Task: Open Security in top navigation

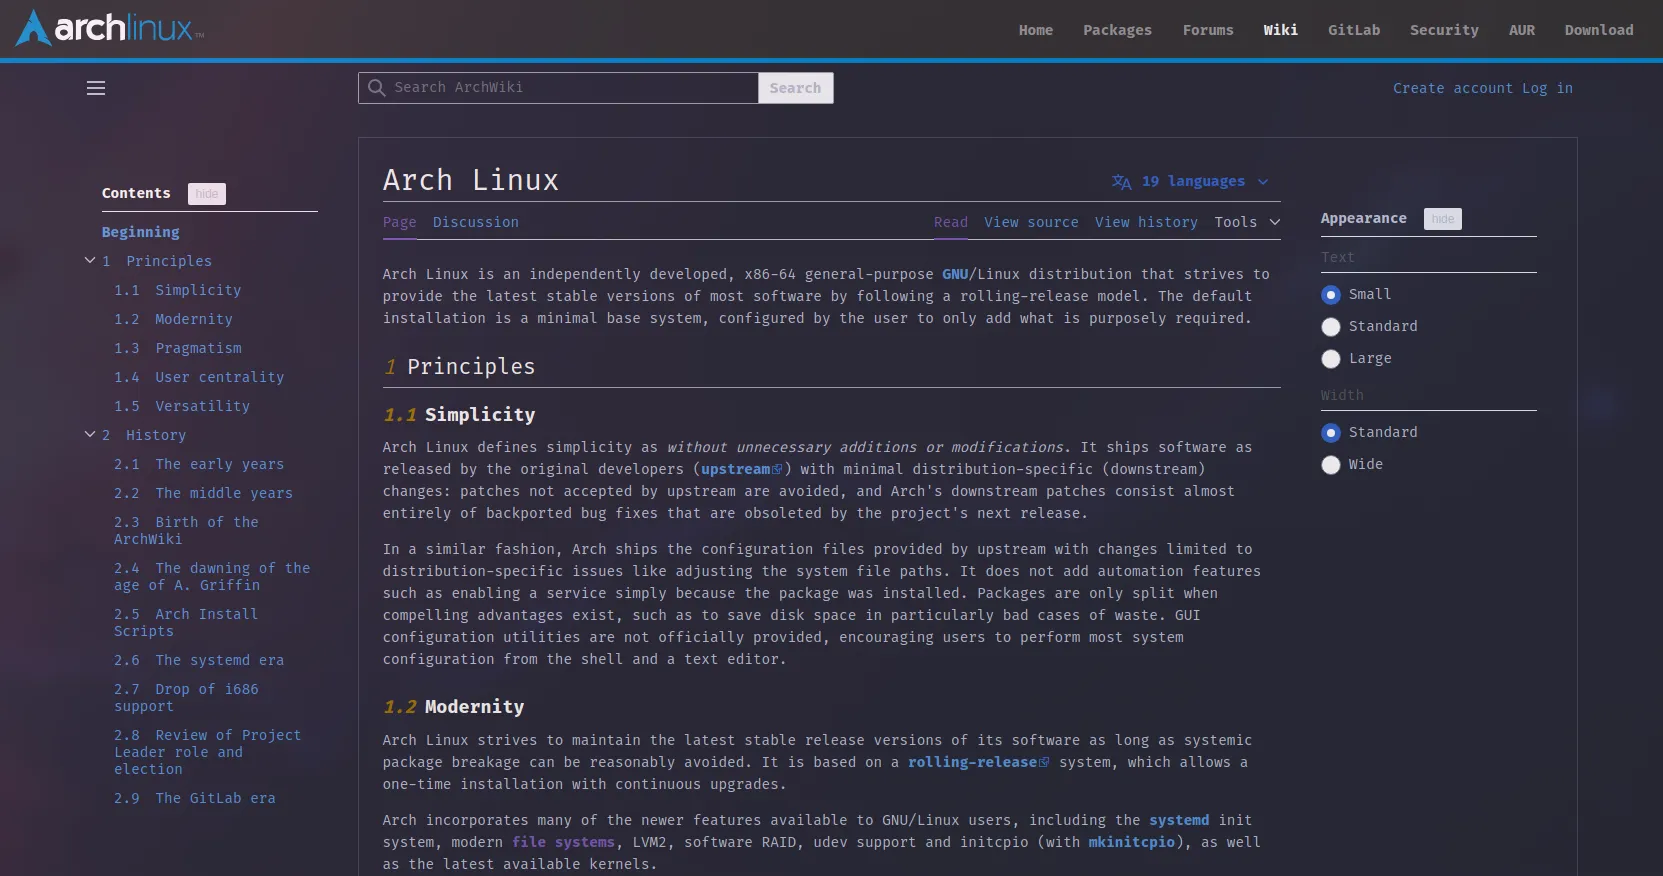Action: pos(1444,30)
